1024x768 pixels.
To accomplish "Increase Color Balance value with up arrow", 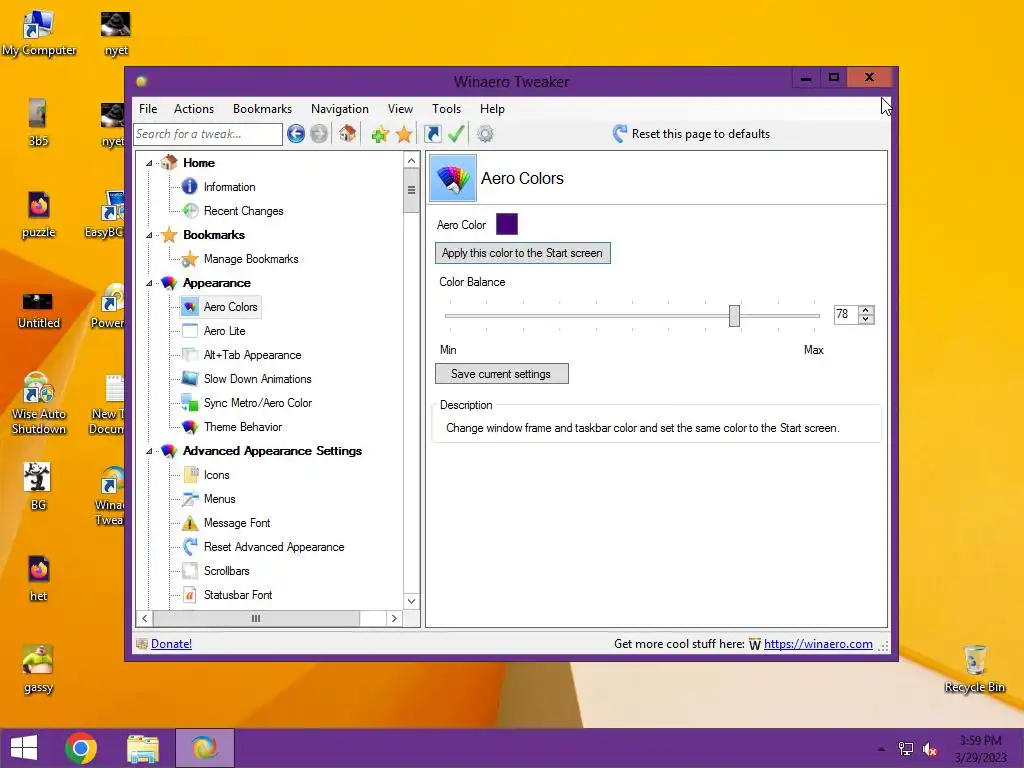I will coord(866,310).
